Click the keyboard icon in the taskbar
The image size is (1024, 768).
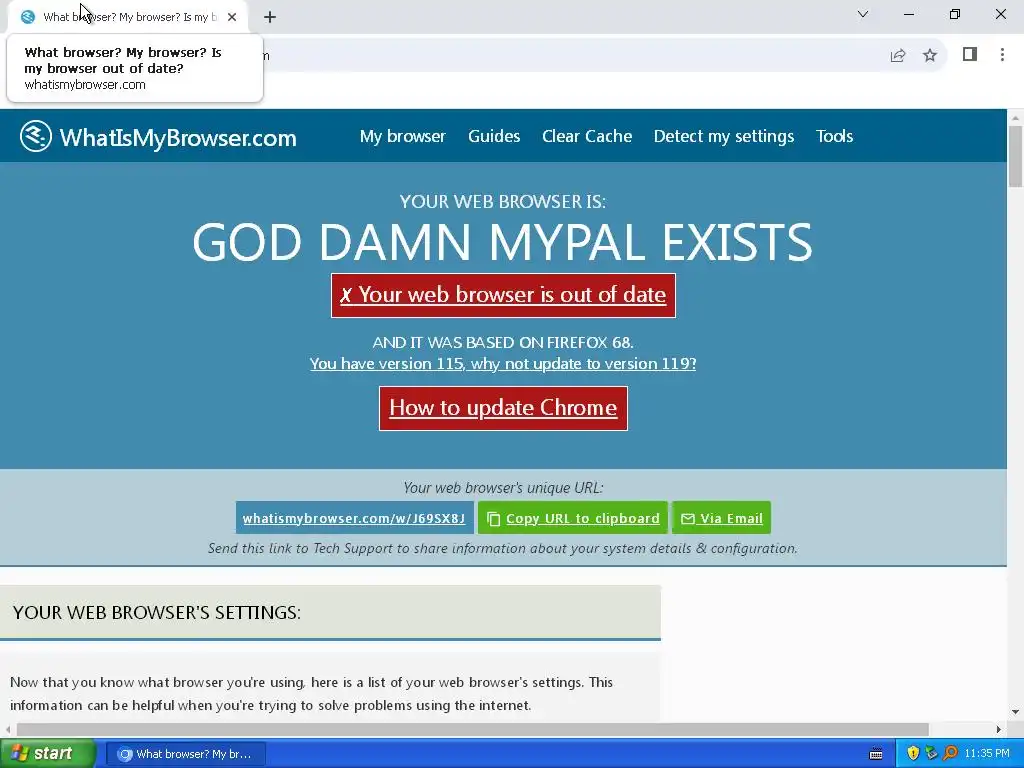point(876,754)
